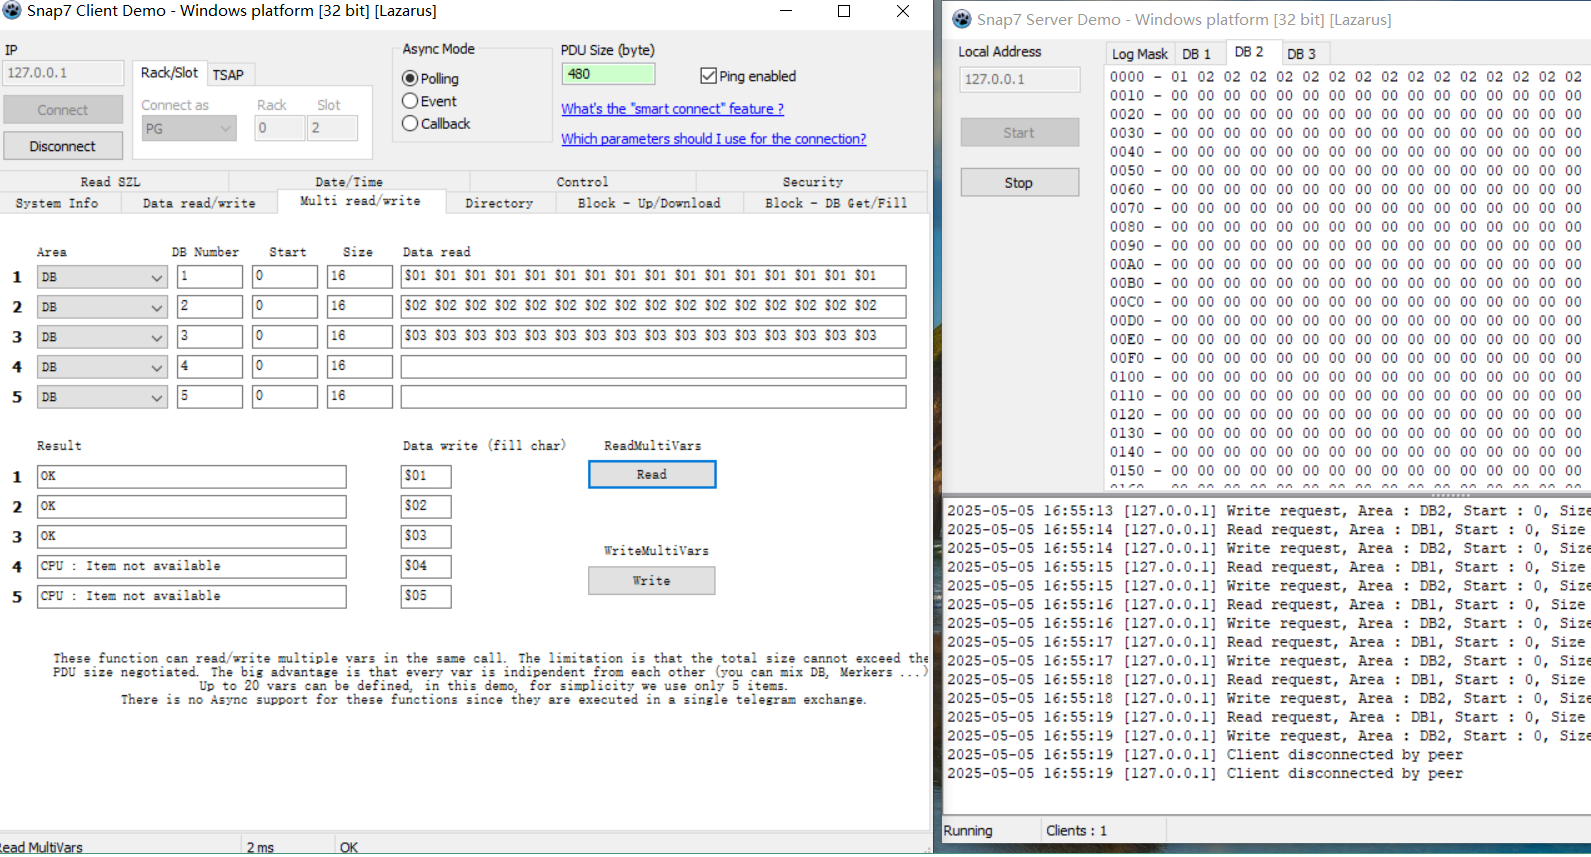Click the Disconnect button
Screen dimensions: 1591x857
pos(63,146)
